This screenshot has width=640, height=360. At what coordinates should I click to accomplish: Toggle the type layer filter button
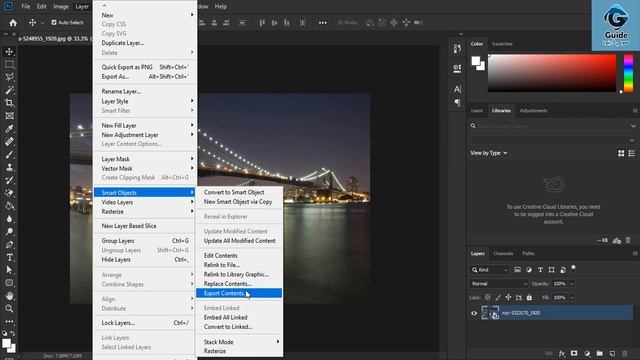540,270
